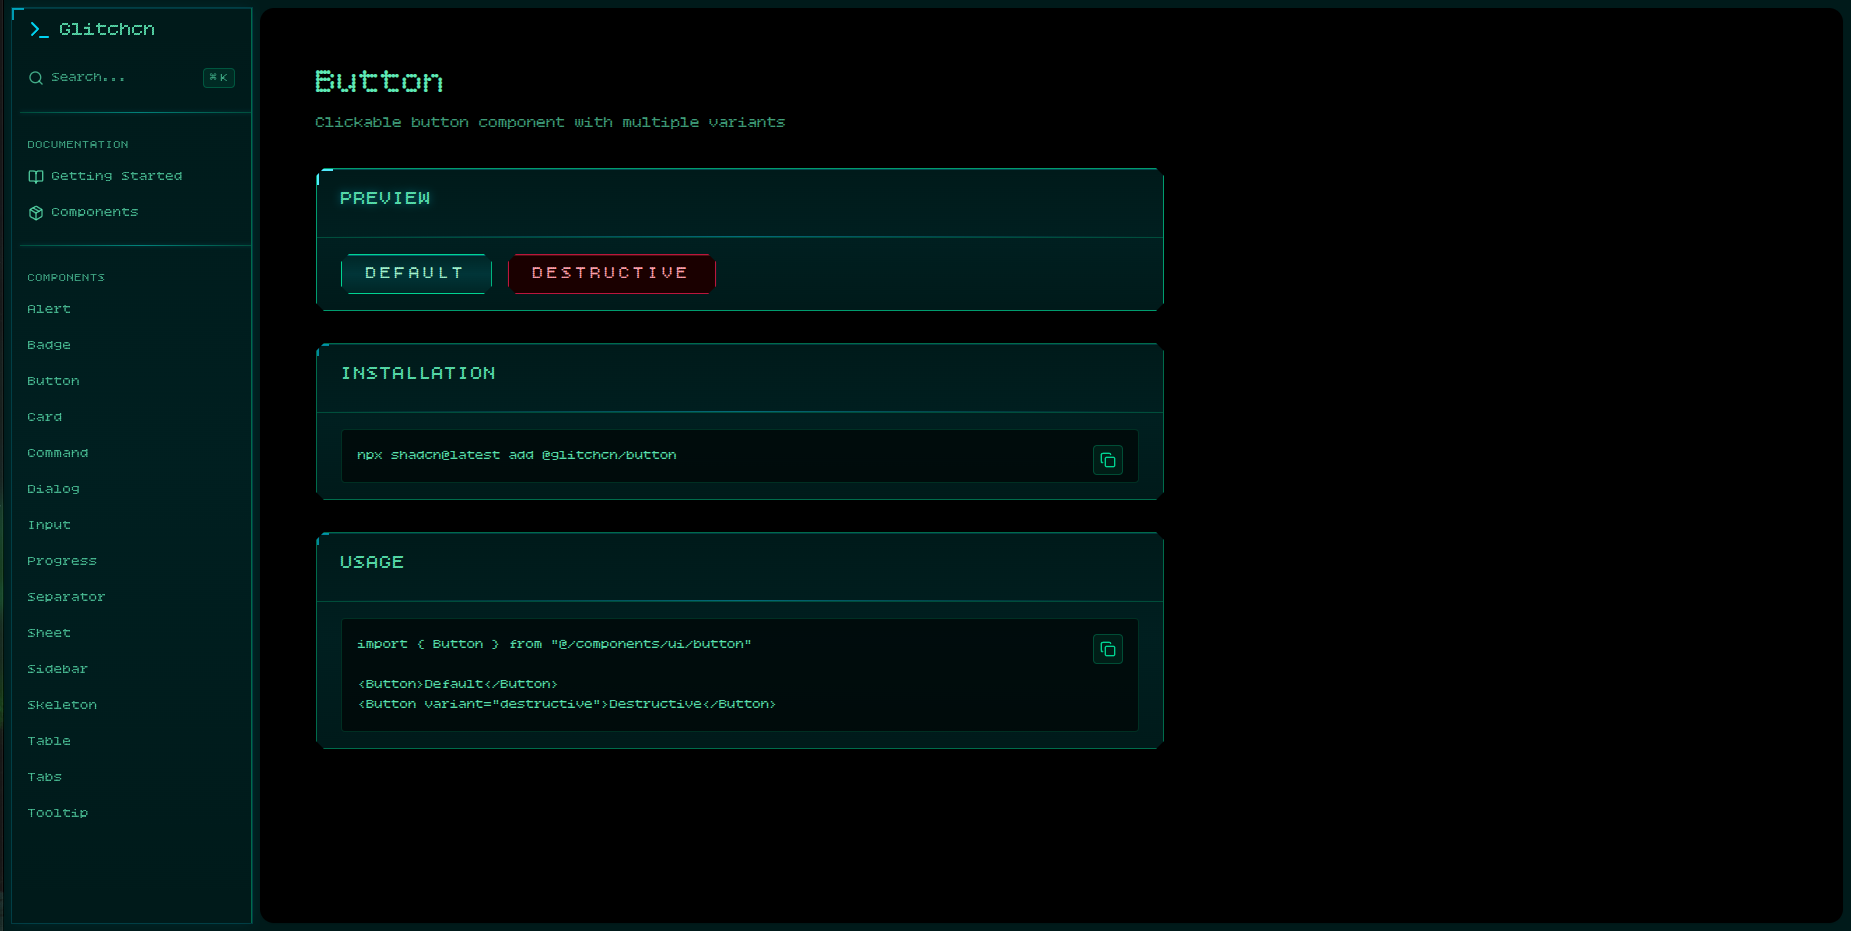The height and width of the screenshot is (931, 1851).
Task: Open the Components documentation section
Action: pyautogui.click(x=95, y=212)
